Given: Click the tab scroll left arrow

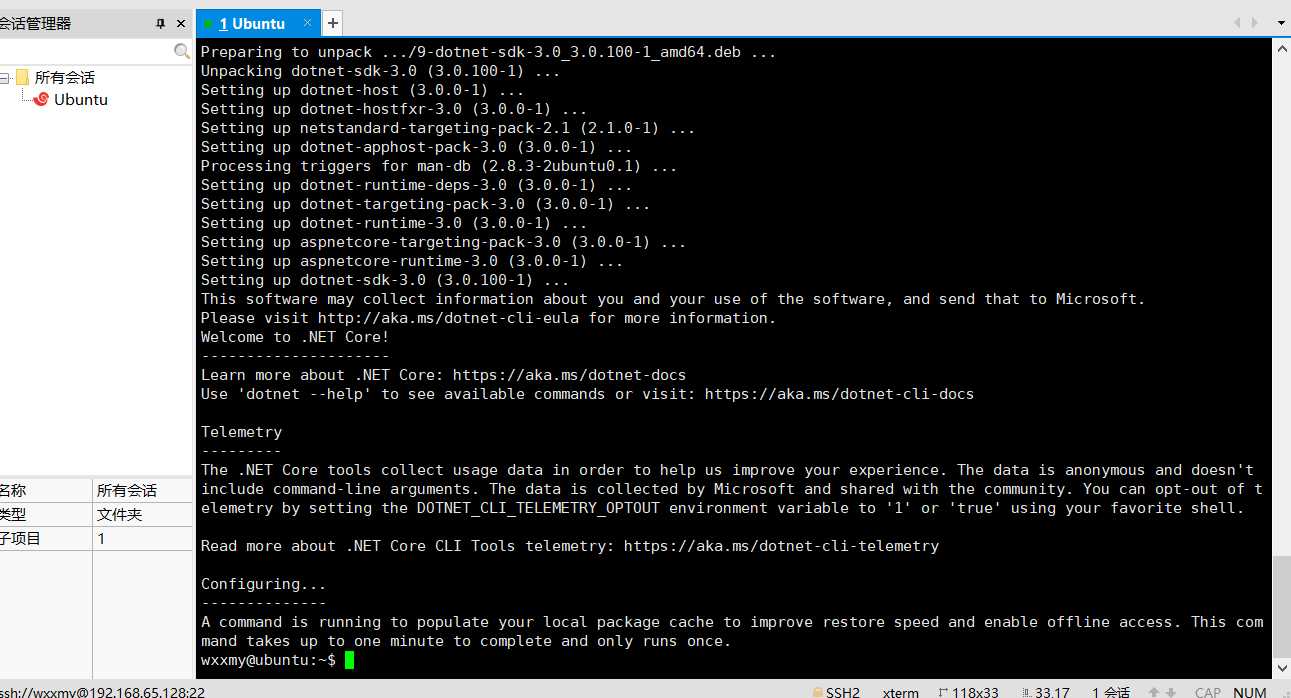Looking at the screenshot, I should coord(1238,23).
